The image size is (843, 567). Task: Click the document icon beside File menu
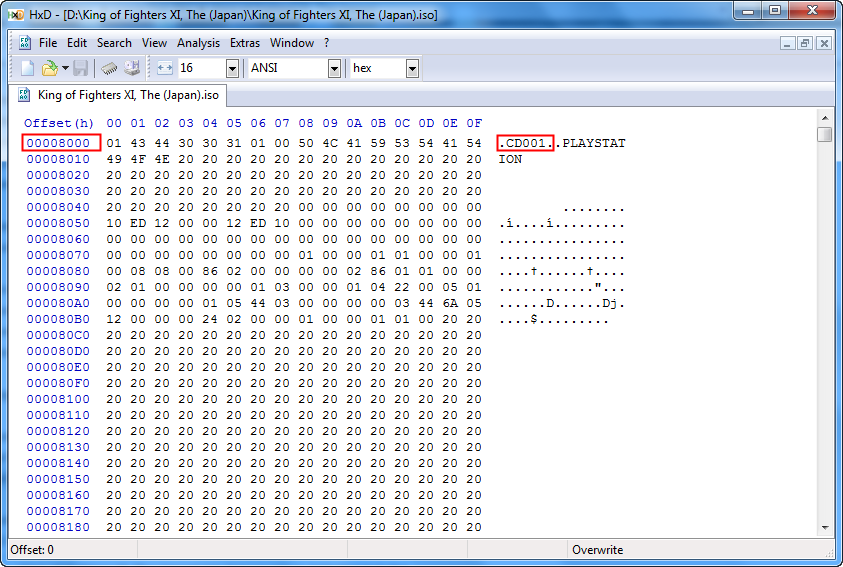pyautogui.click(x=24, y=43)
